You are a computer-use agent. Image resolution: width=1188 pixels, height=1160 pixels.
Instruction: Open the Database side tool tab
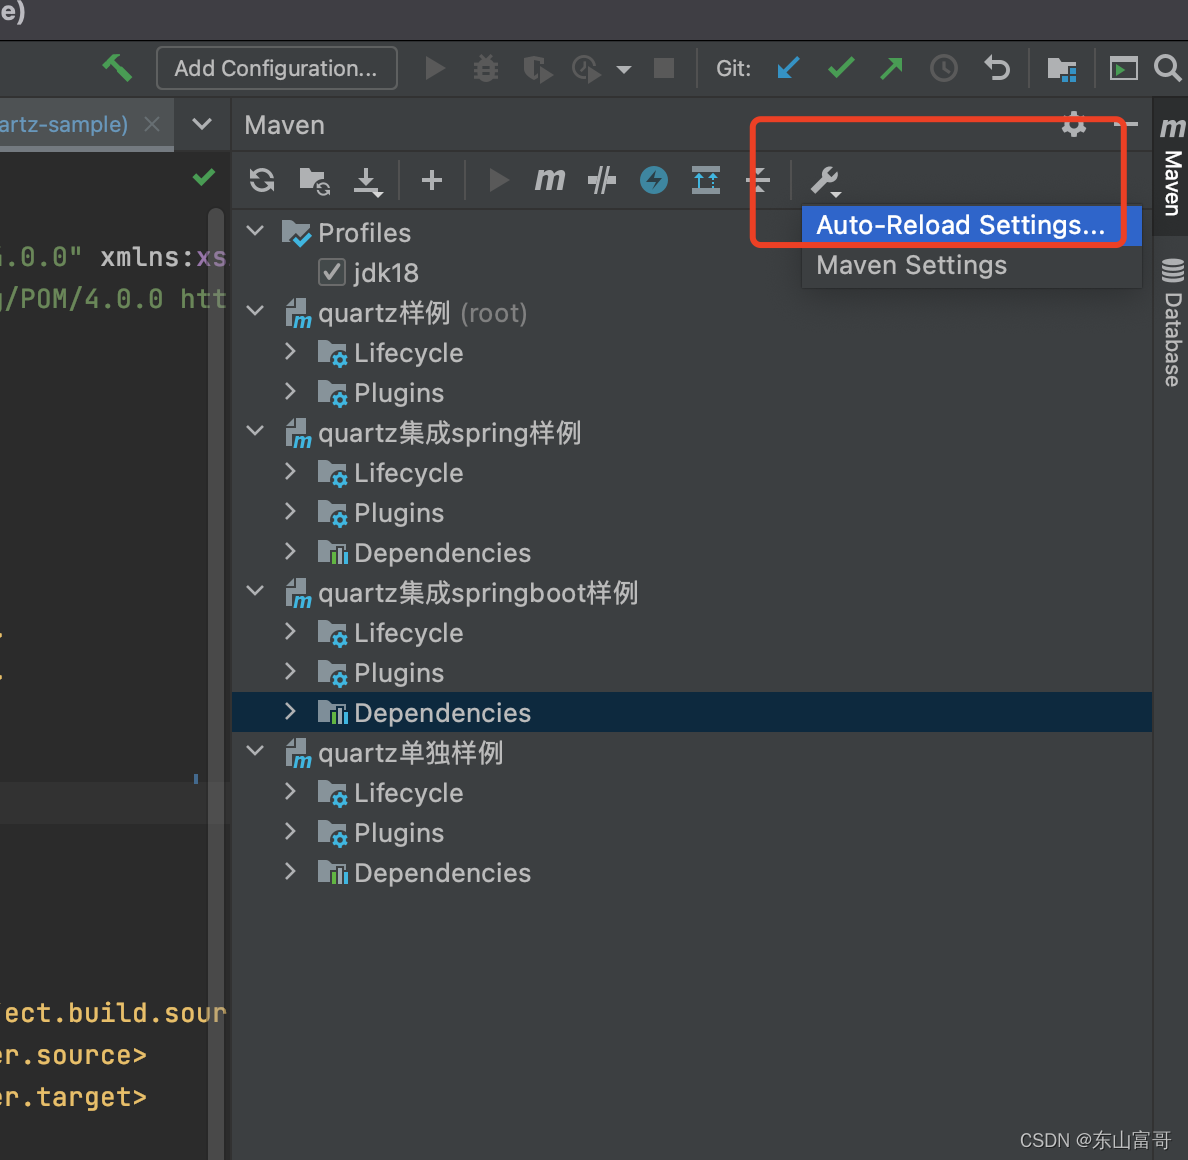pos(1171,324)
